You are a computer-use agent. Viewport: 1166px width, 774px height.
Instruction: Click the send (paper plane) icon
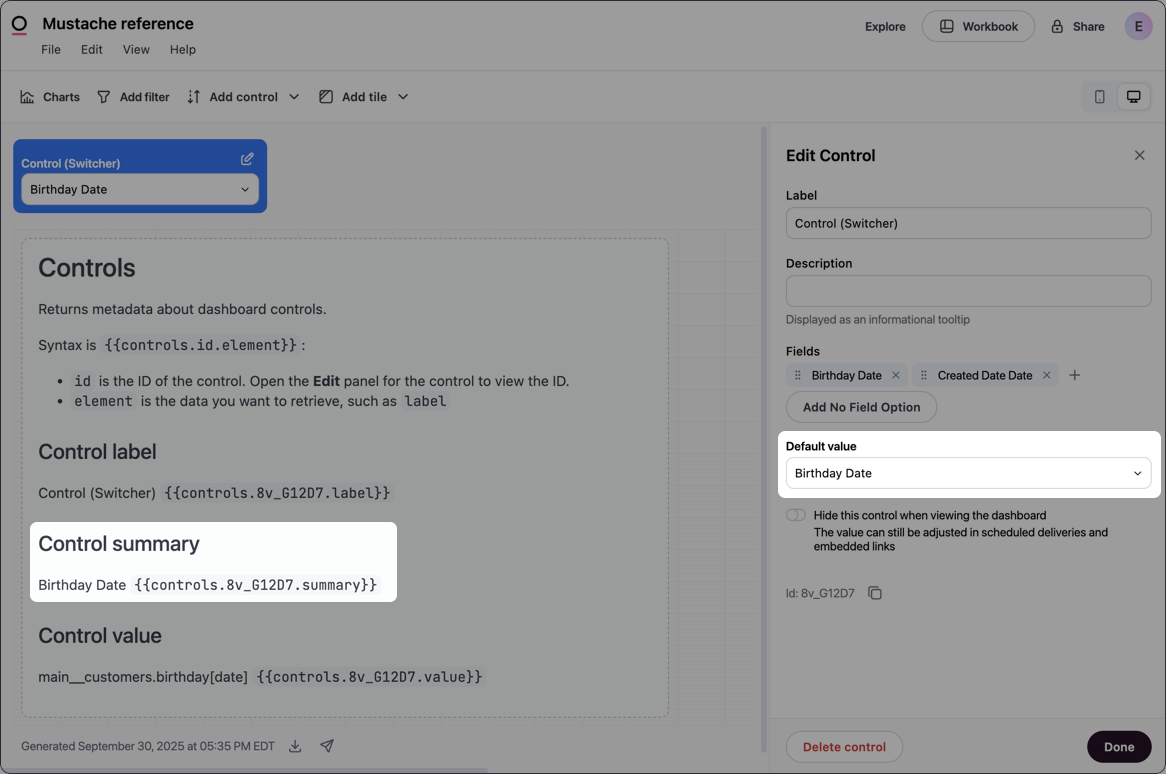326,745
